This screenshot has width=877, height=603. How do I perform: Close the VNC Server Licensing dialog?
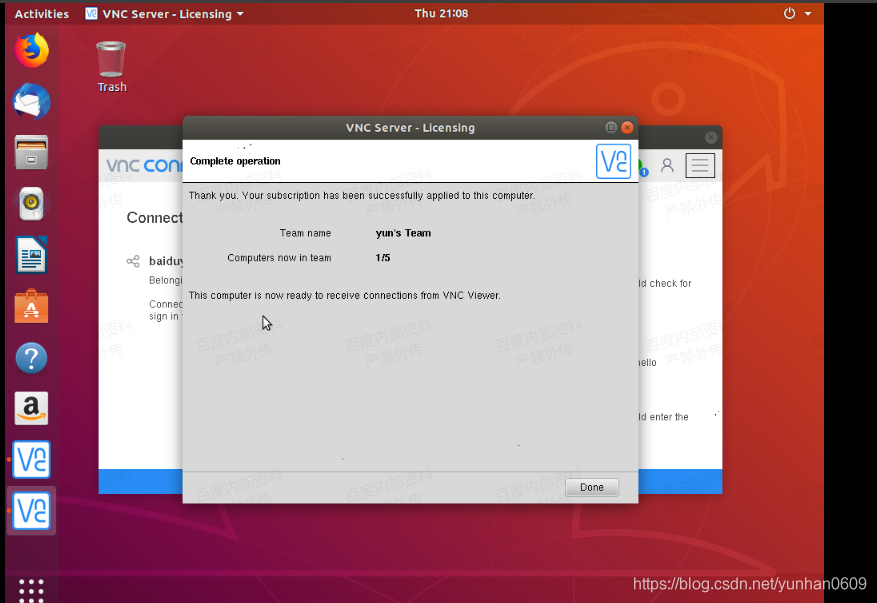627,128
